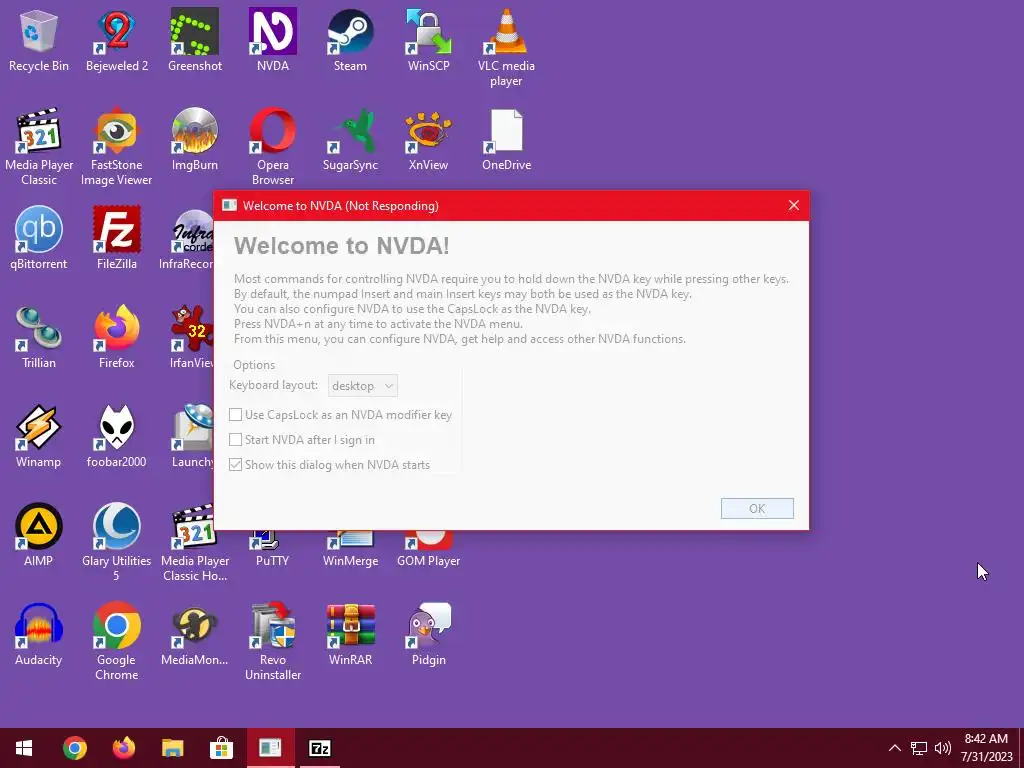Select the Winamp desktop icon
The height and width of the screenshot is (768, 1024).
[39, 436]
